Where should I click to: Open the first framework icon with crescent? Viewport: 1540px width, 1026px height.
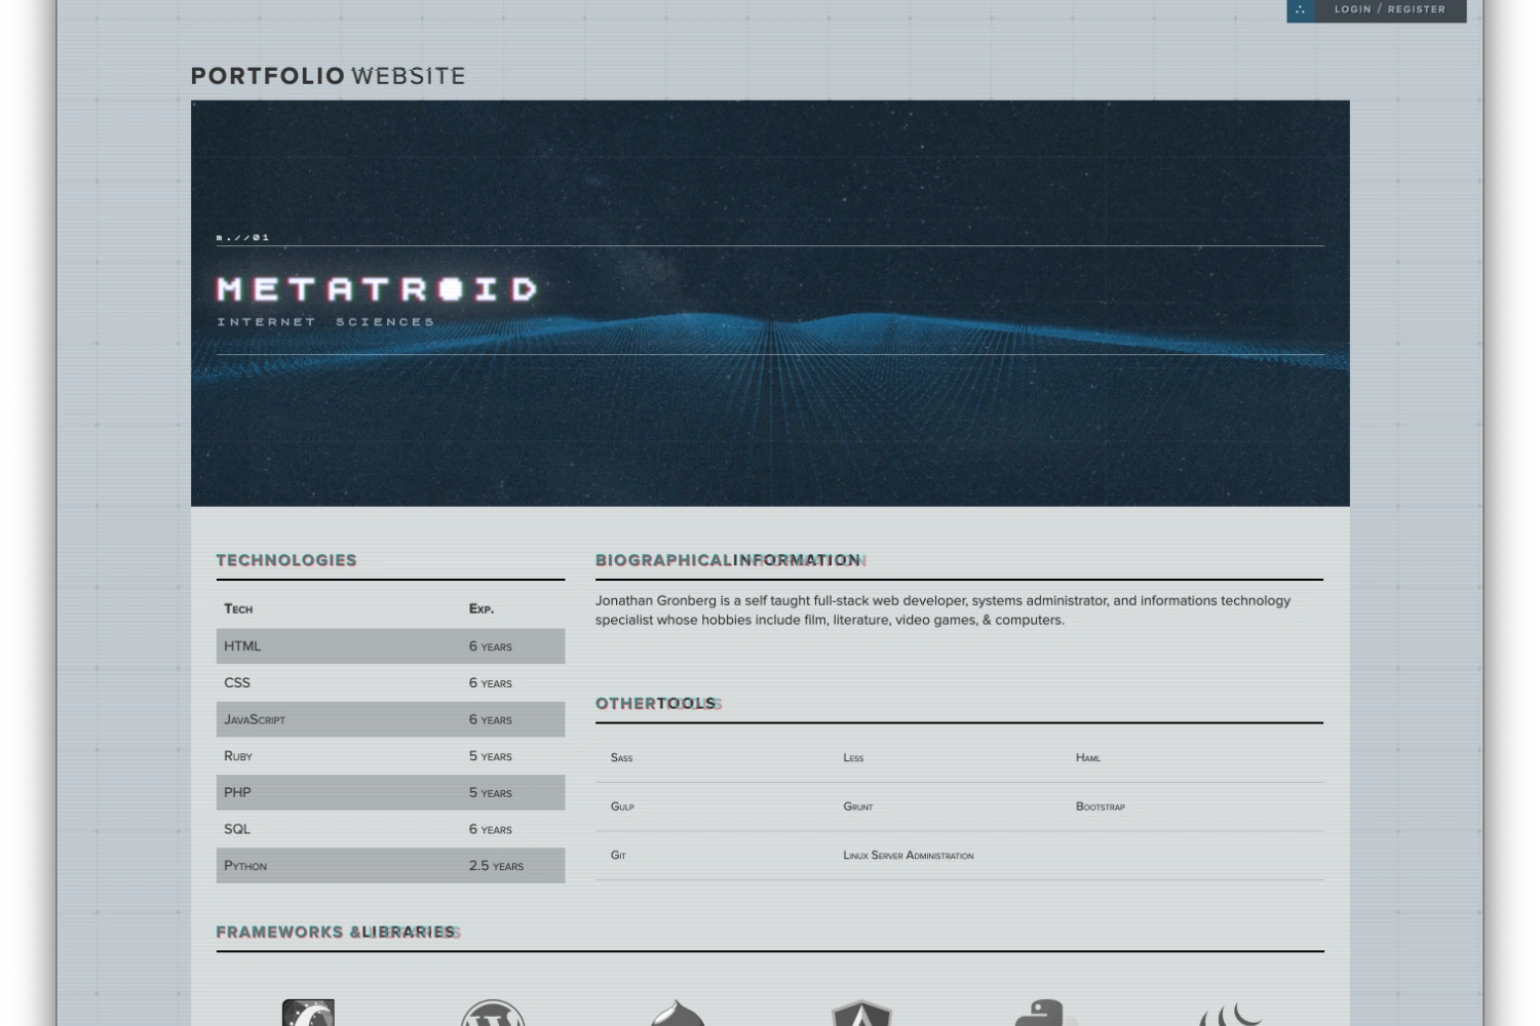(308, 1012)
